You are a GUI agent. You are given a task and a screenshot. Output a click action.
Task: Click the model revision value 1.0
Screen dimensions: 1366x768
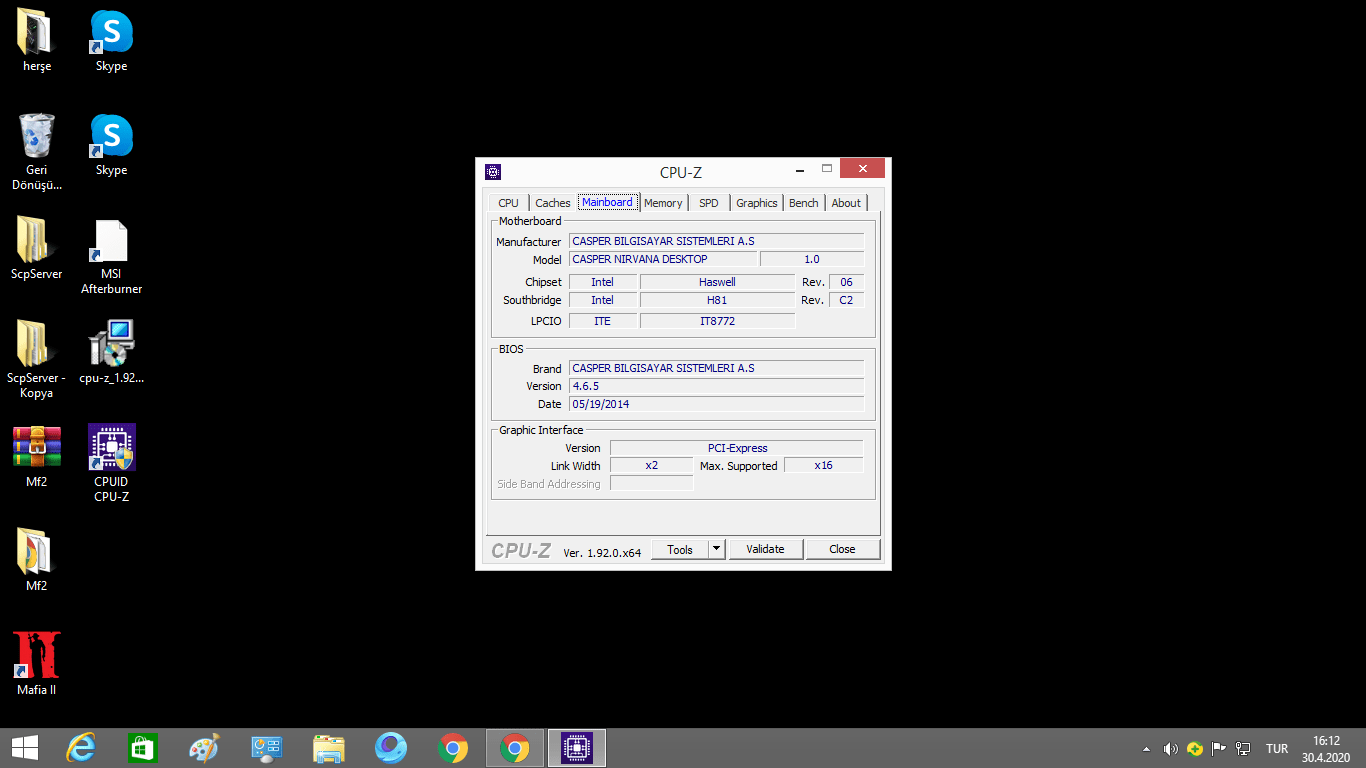click(812, 259)
